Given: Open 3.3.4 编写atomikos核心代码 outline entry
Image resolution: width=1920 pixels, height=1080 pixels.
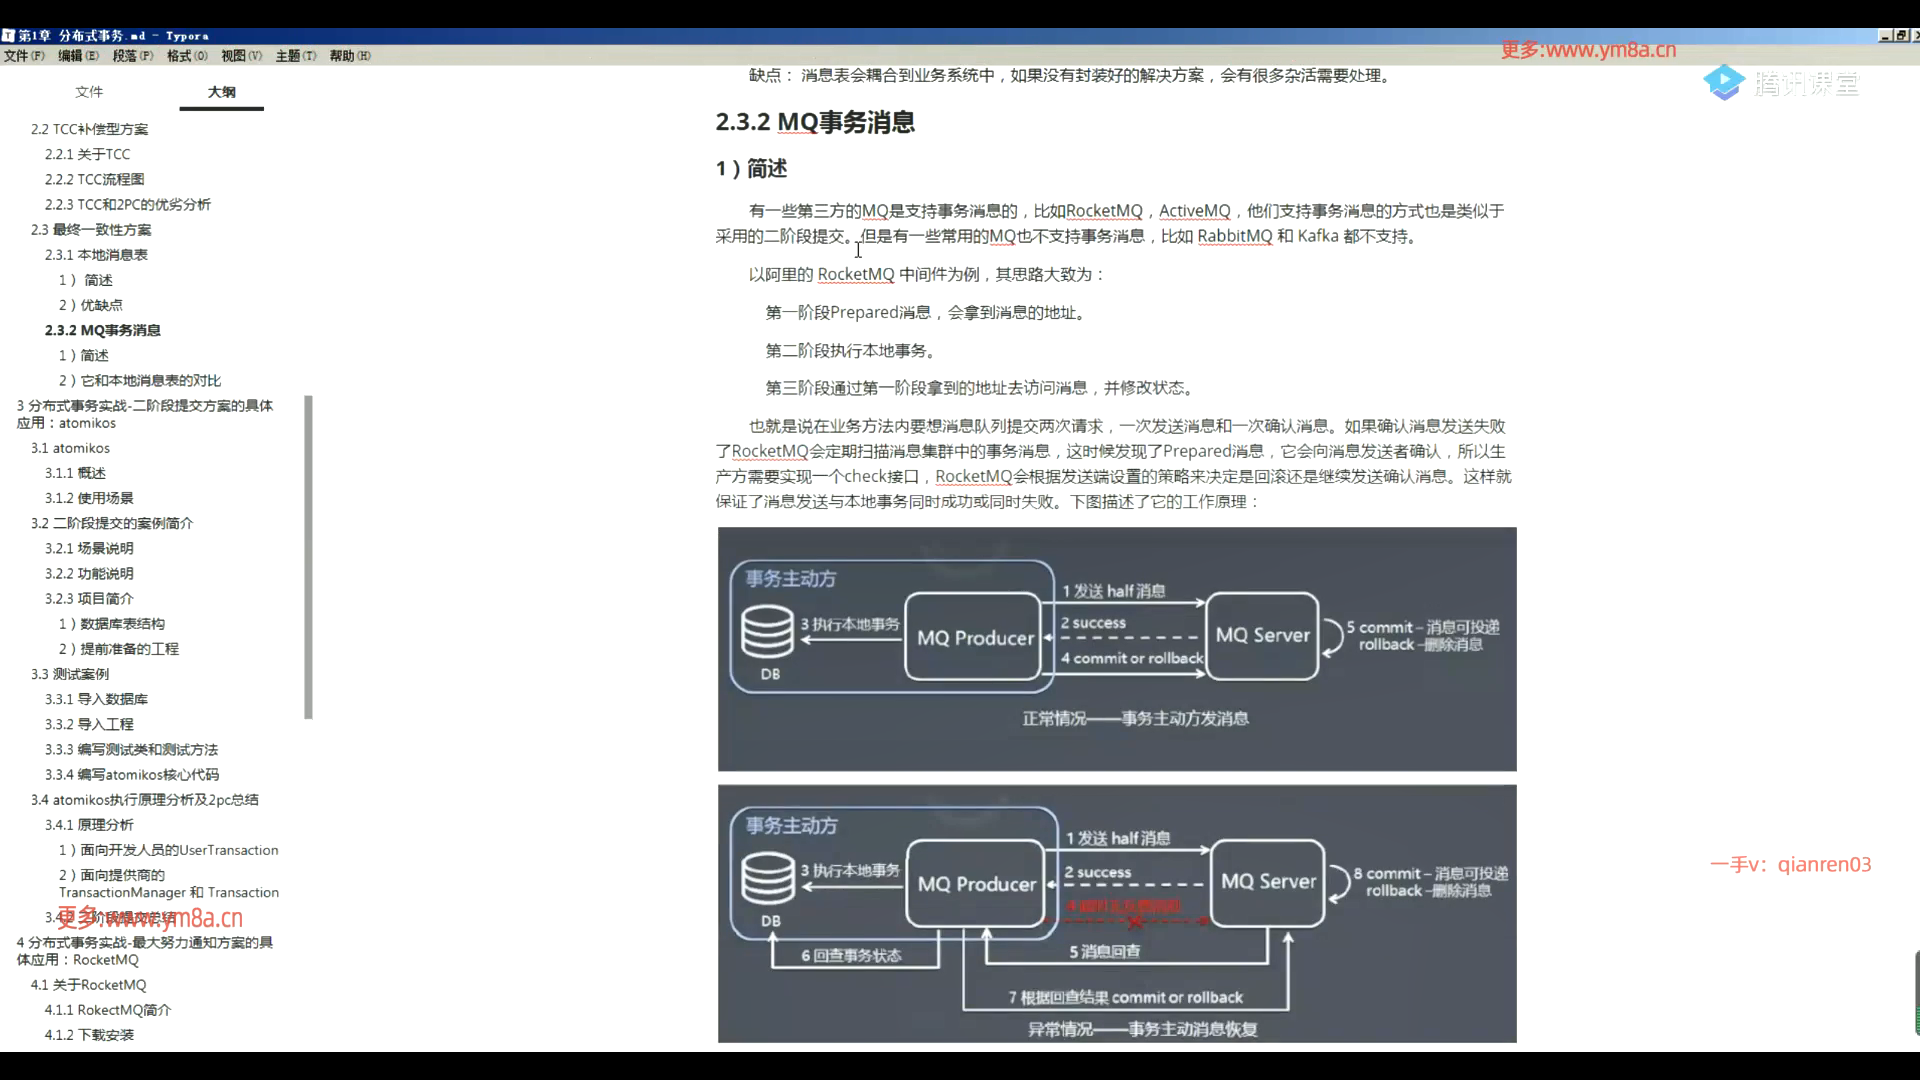Looking at the screenshot, I should click(131, 775).
